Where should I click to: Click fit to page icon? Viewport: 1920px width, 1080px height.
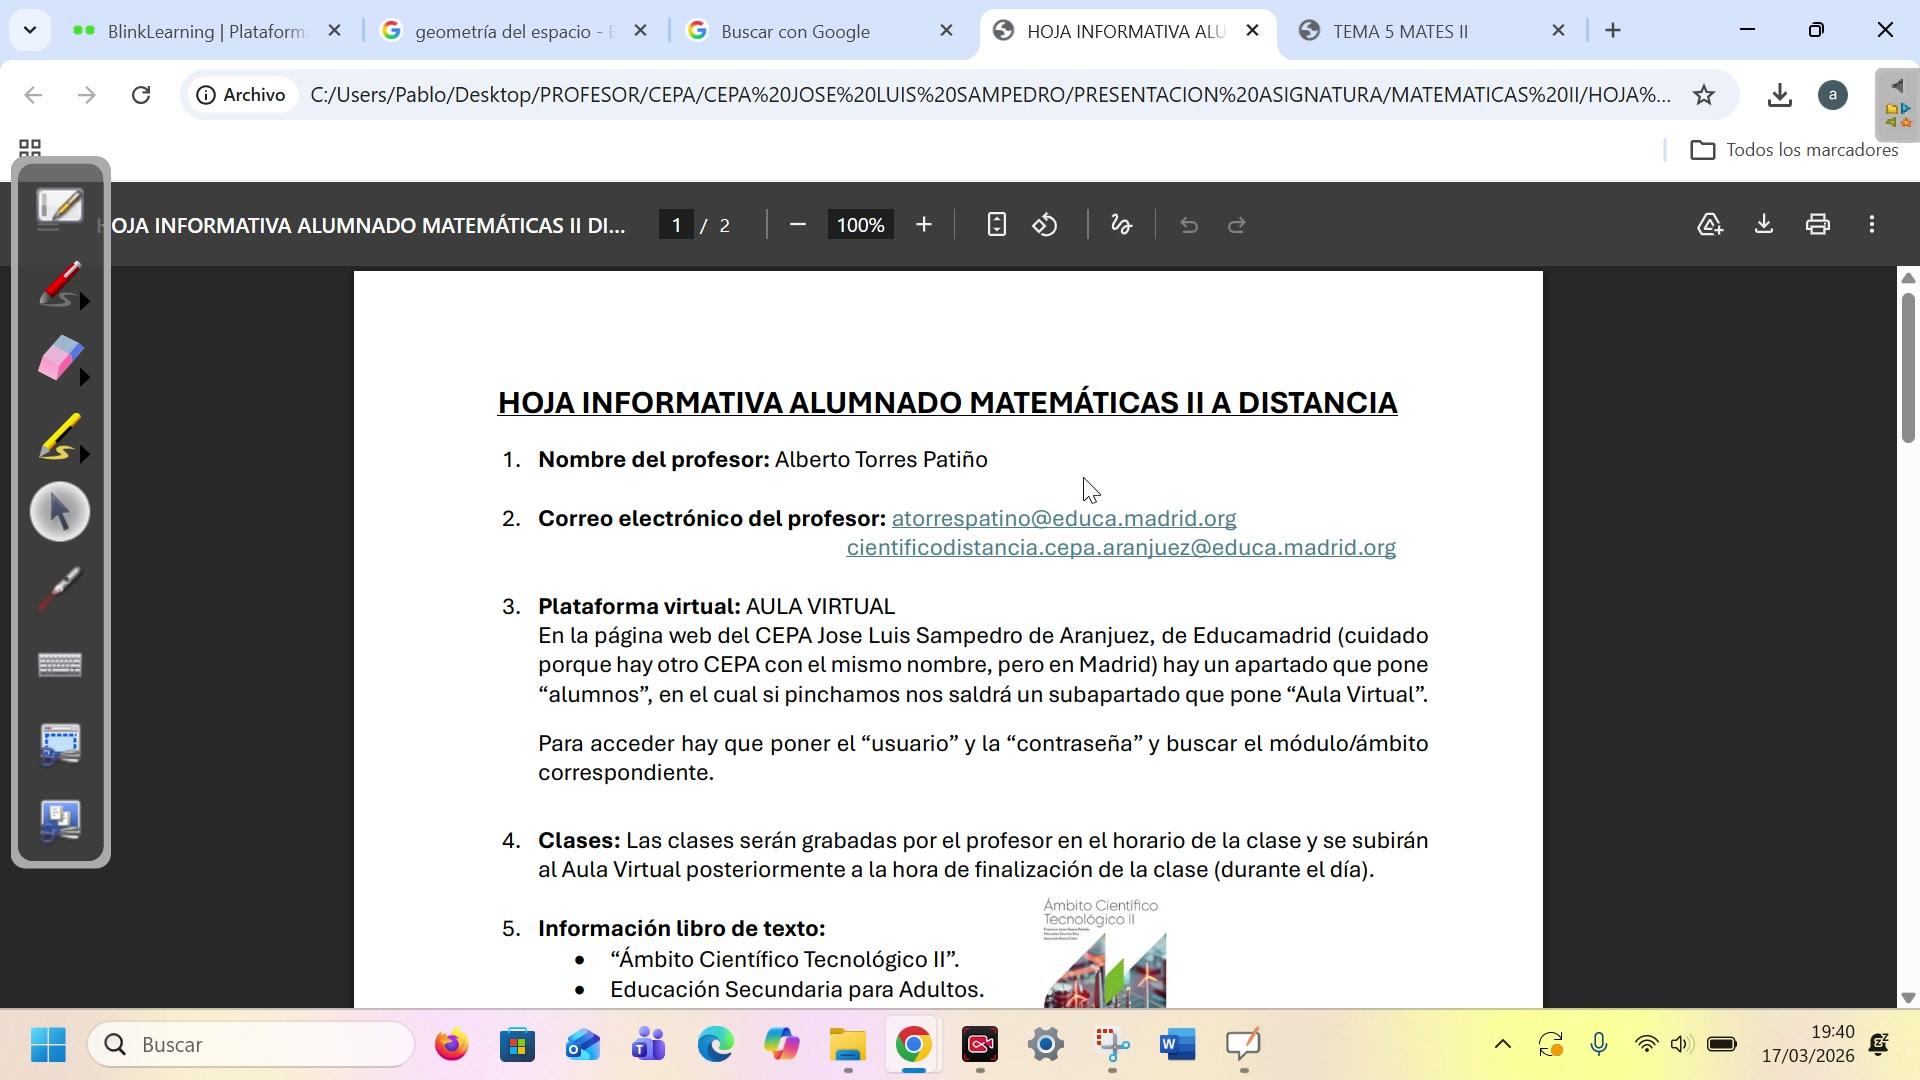[x=996, y=225]
